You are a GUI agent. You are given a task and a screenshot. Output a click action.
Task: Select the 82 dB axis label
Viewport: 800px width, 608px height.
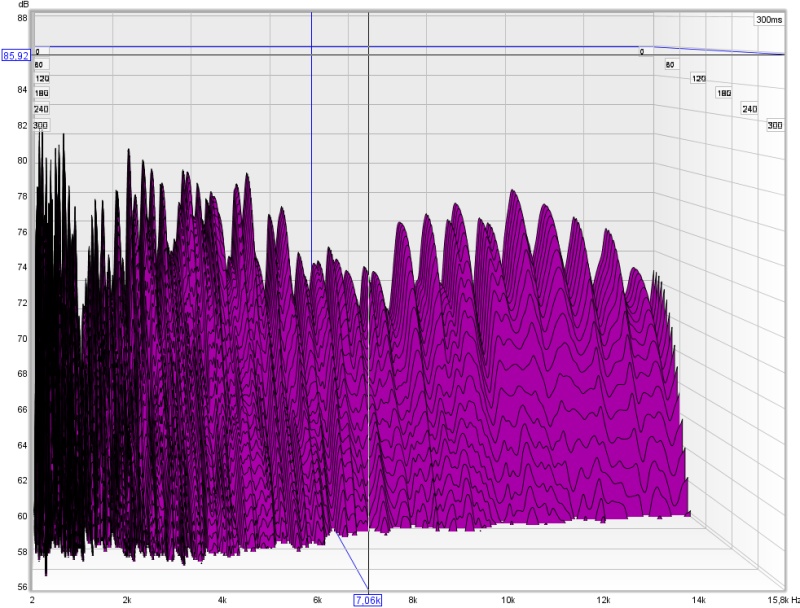pos(22,125)
